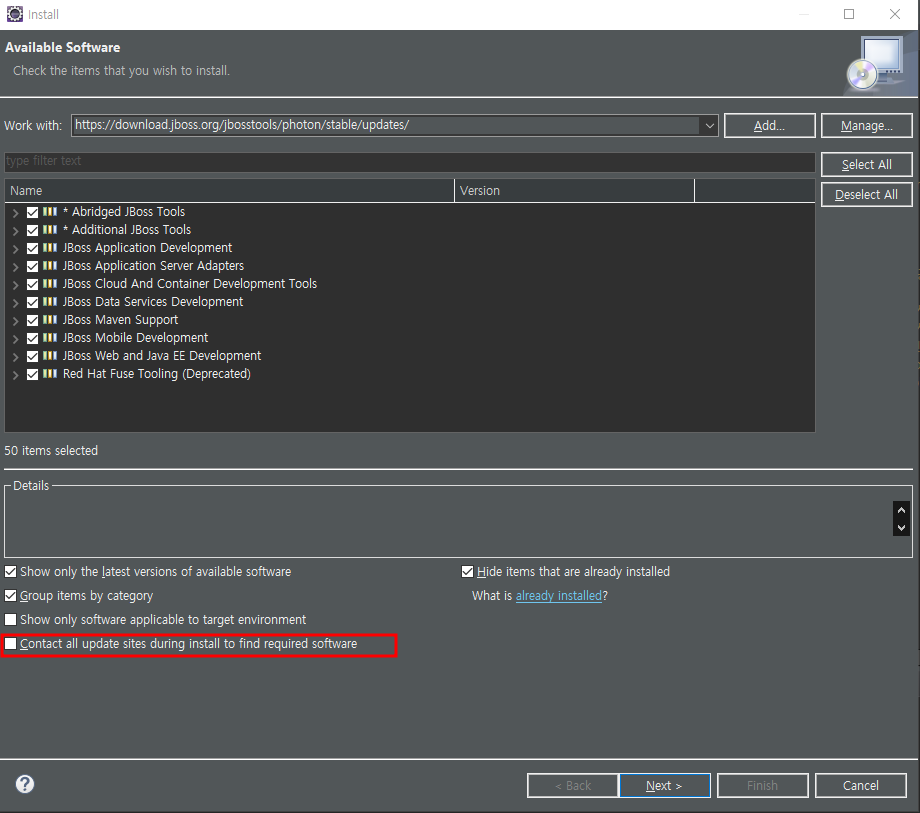Screen dimensions: 920x813
Task: Uncheck JBoss Mobile Development checkbox
Action: (32, 338)
